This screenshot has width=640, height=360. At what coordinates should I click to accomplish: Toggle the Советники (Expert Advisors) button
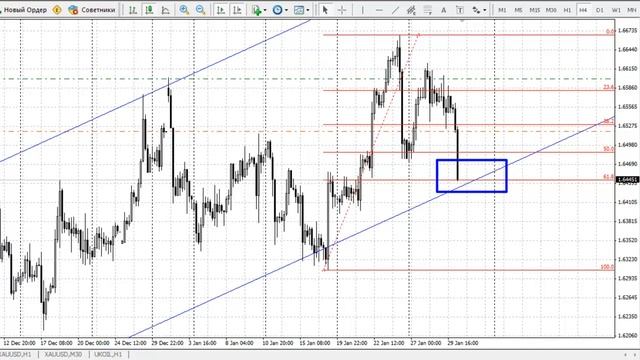(92, 10)
